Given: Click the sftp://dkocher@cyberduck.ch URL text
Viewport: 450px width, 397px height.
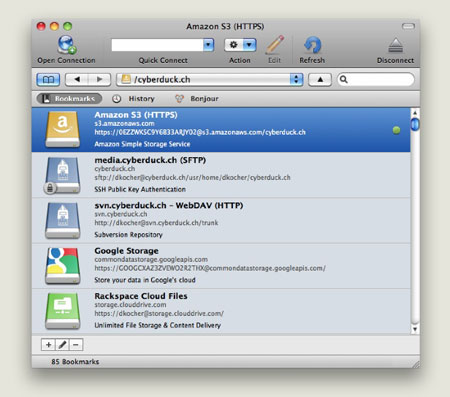Looking at the screenshot, I should [x=192, y=178].
